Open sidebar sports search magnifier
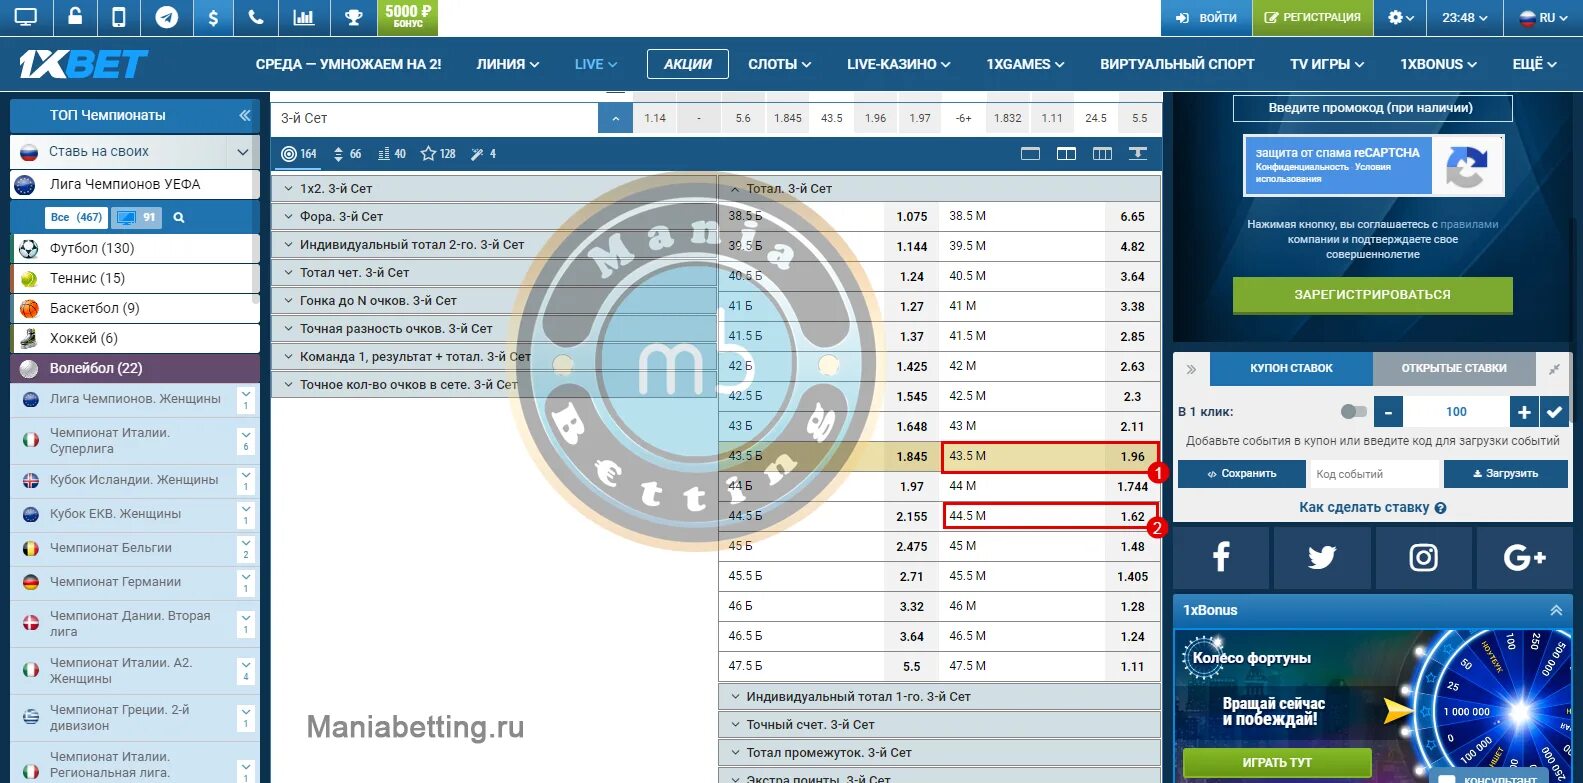1583x783 pixels. click(179, 217)
